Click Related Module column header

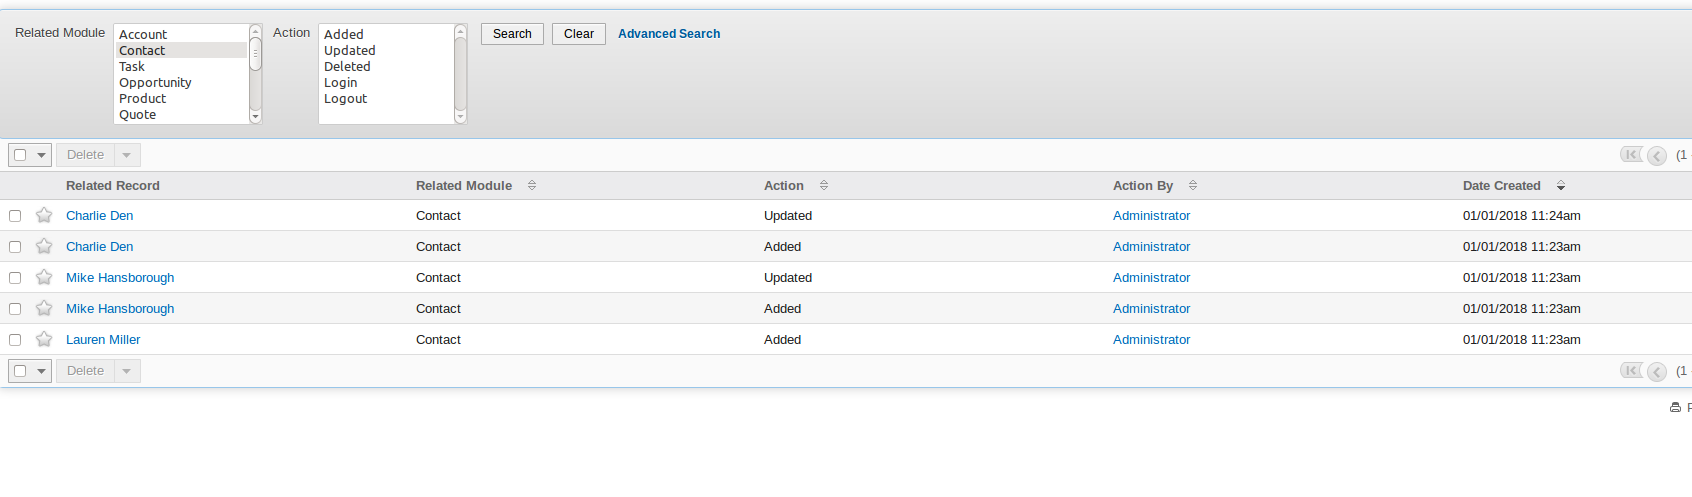464,185
